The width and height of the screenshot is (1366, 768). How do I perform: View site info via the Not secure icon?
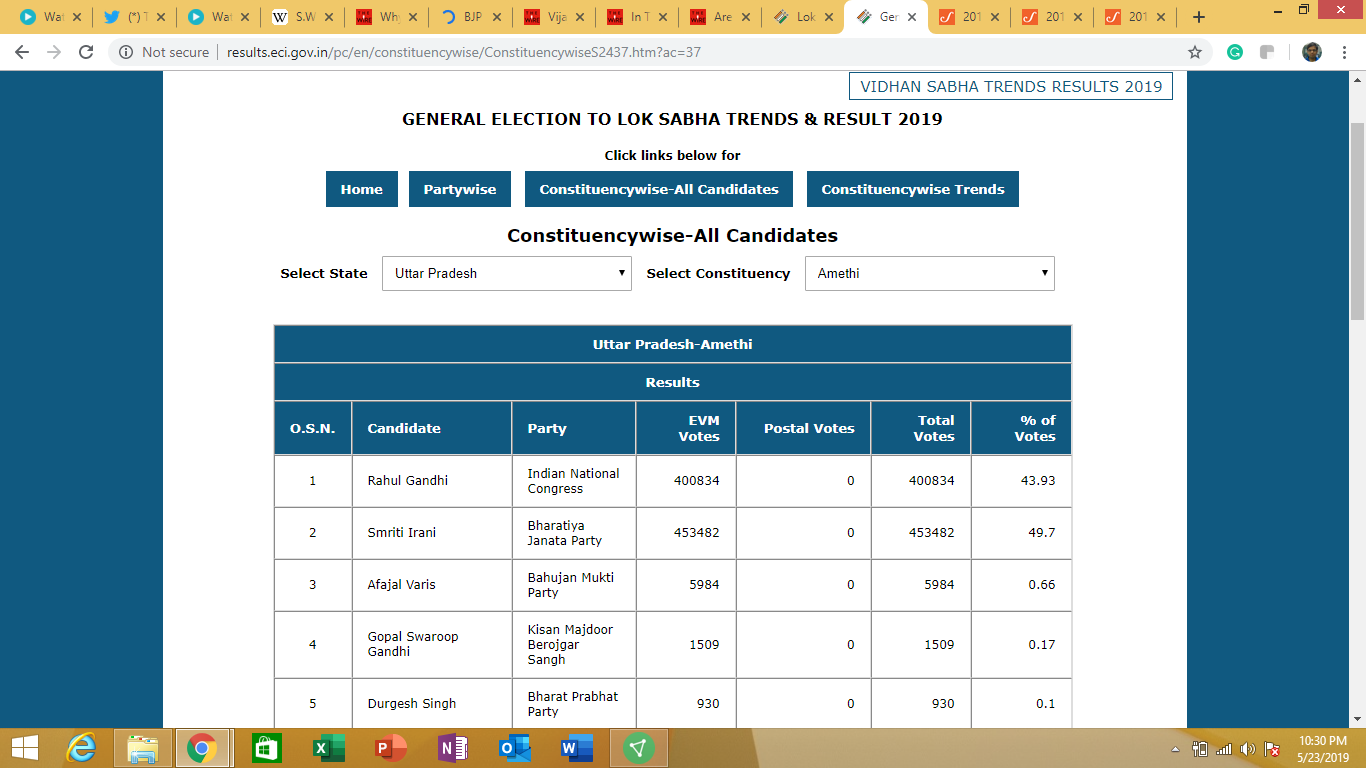(x=126, y=52)
